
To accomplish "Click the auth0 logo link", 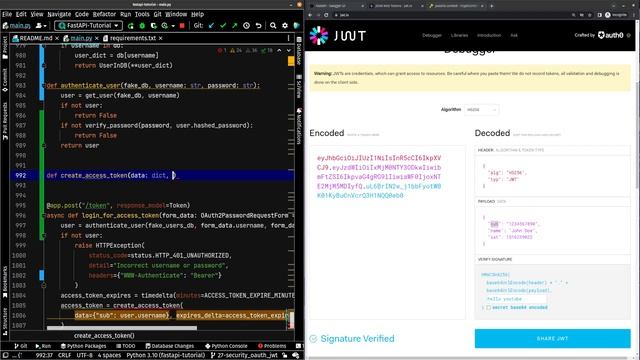I will pos(611,35).
